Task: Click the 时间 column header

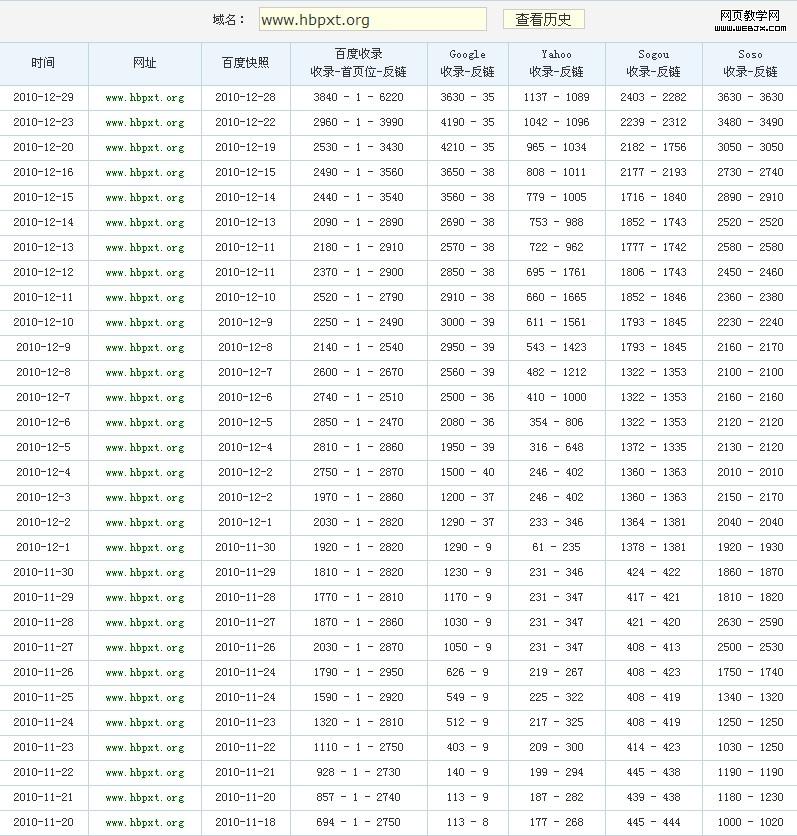Action: (43, 63)
